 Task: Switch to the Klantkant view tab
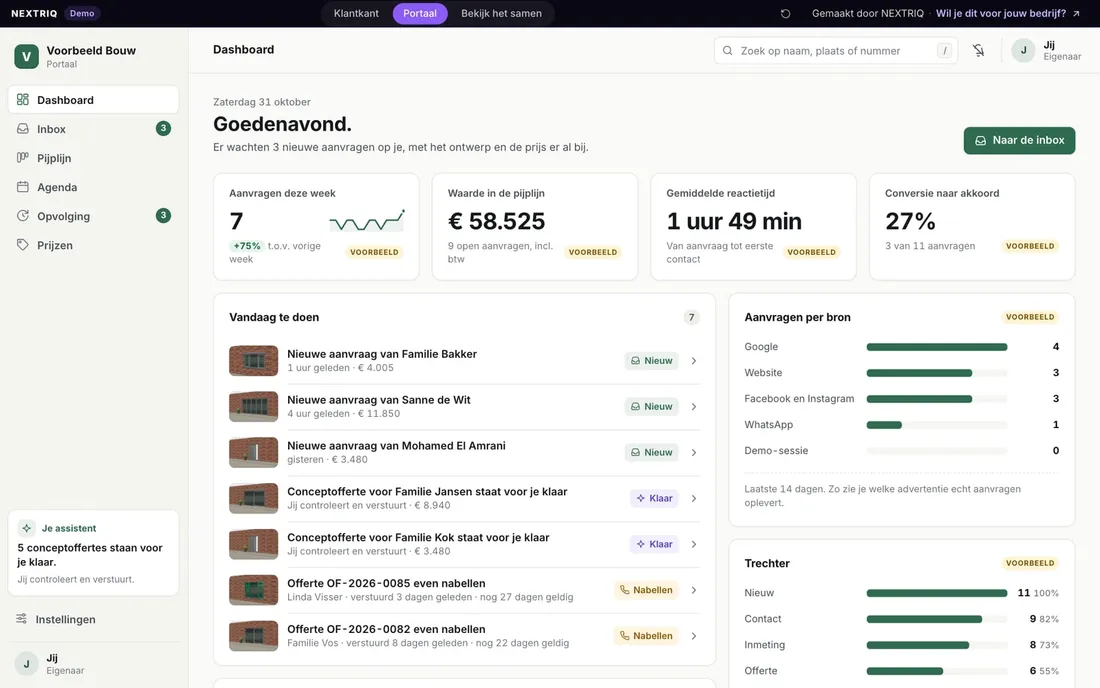coord(356,13)
